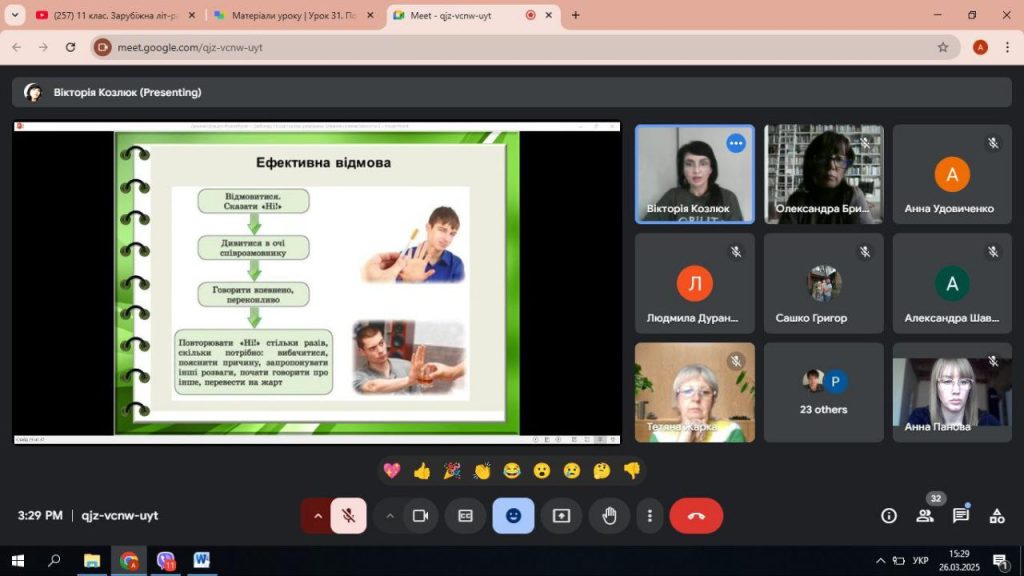Open chat with everyone

961,516
